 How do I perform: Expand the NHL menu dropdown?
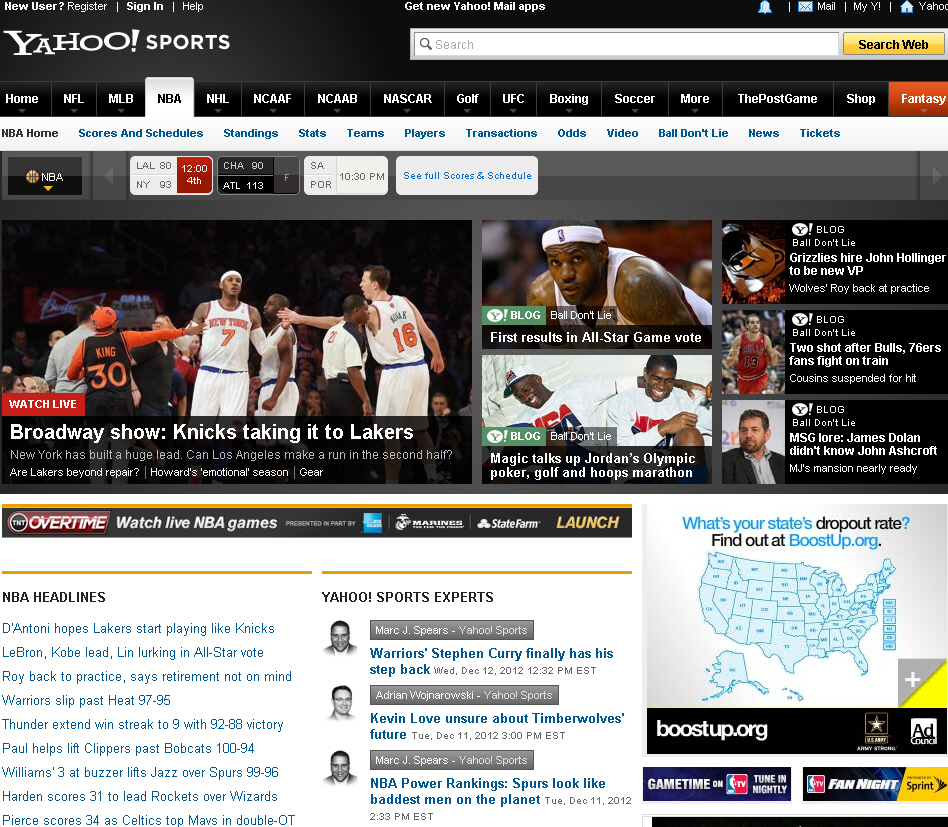tap(217, 112)
